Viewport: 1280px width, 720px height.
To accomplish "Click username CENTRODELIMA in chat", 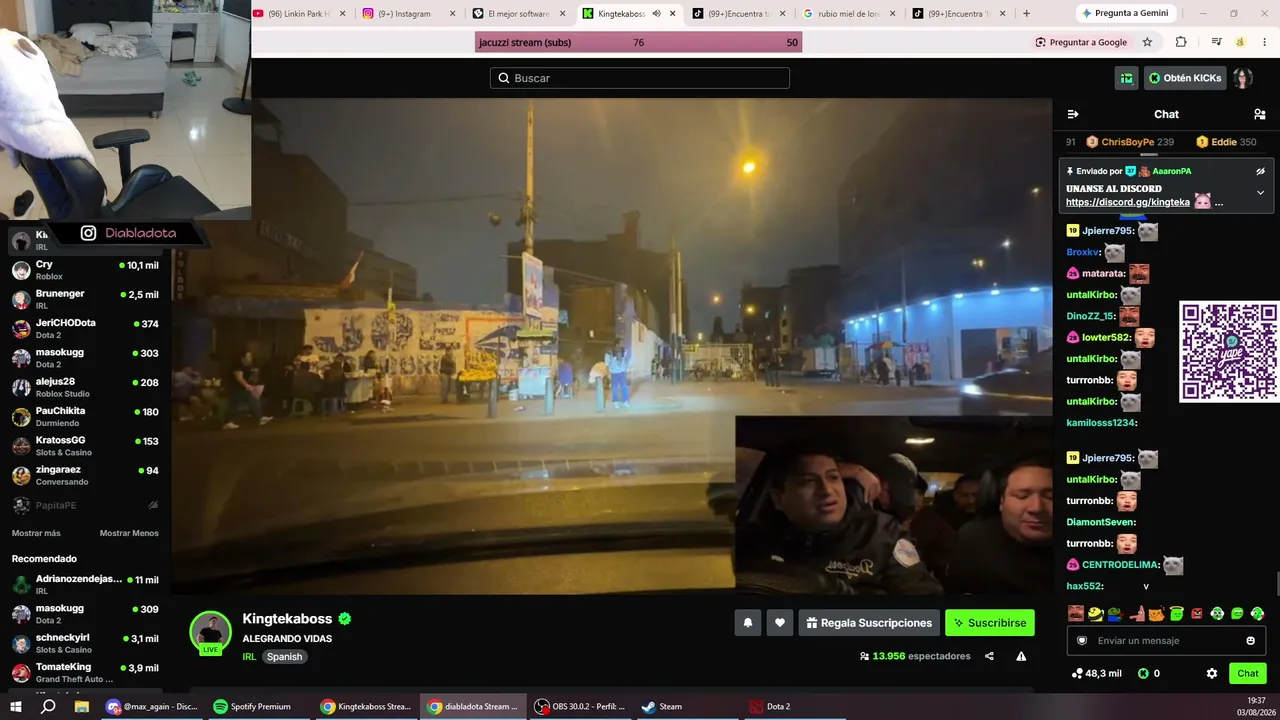I will pyautogui.click(x=1120, y=565).
